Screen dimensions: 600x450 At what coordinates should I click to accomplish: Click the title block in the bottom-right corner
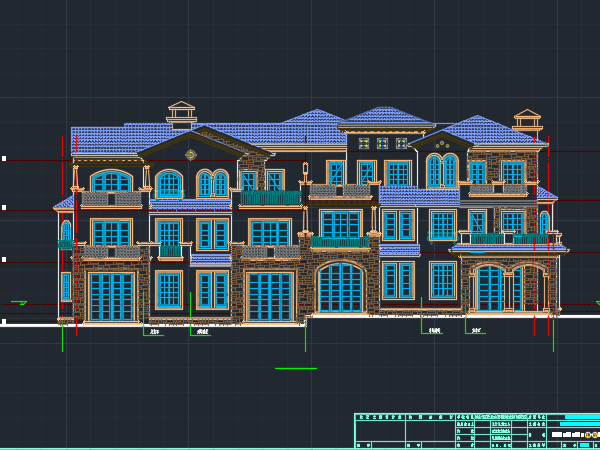click(476, 429)
